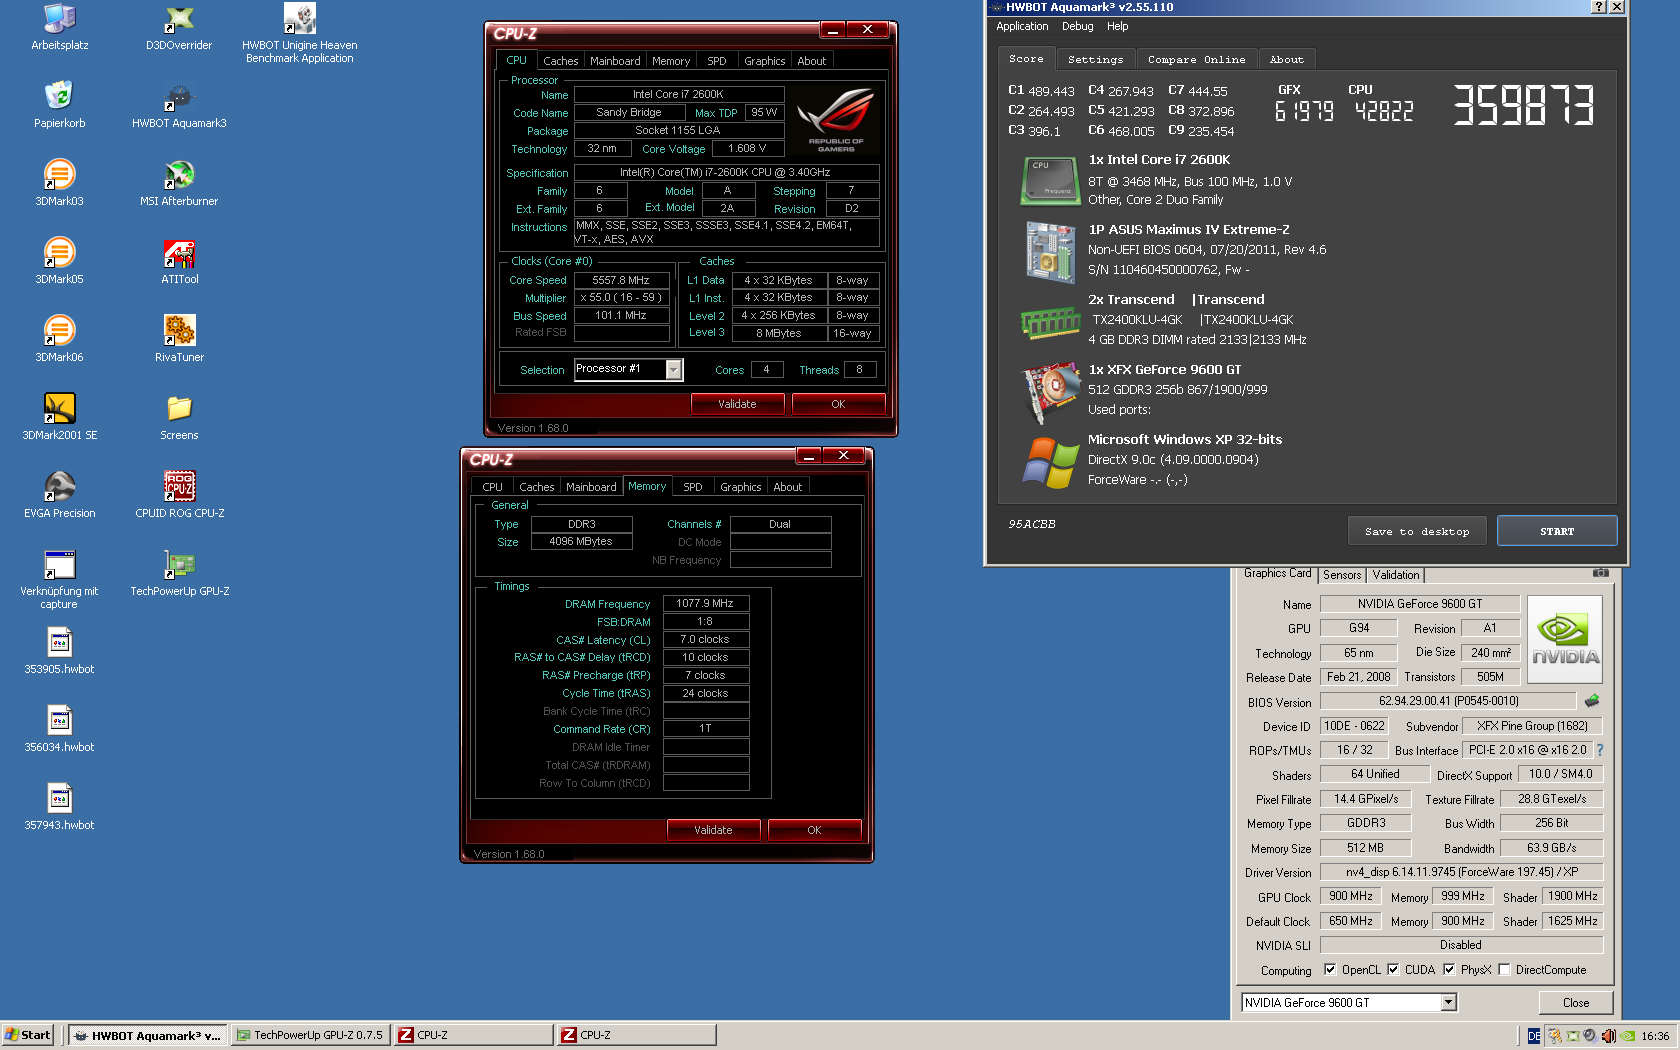
Task: Launch the RivaTuner desktop shortcut
Action: (x=179, y=338)
